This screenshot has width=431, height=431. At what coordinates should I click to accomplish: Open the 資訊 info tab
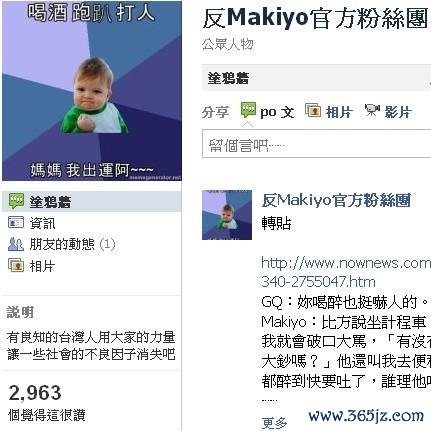coord(43,223)
